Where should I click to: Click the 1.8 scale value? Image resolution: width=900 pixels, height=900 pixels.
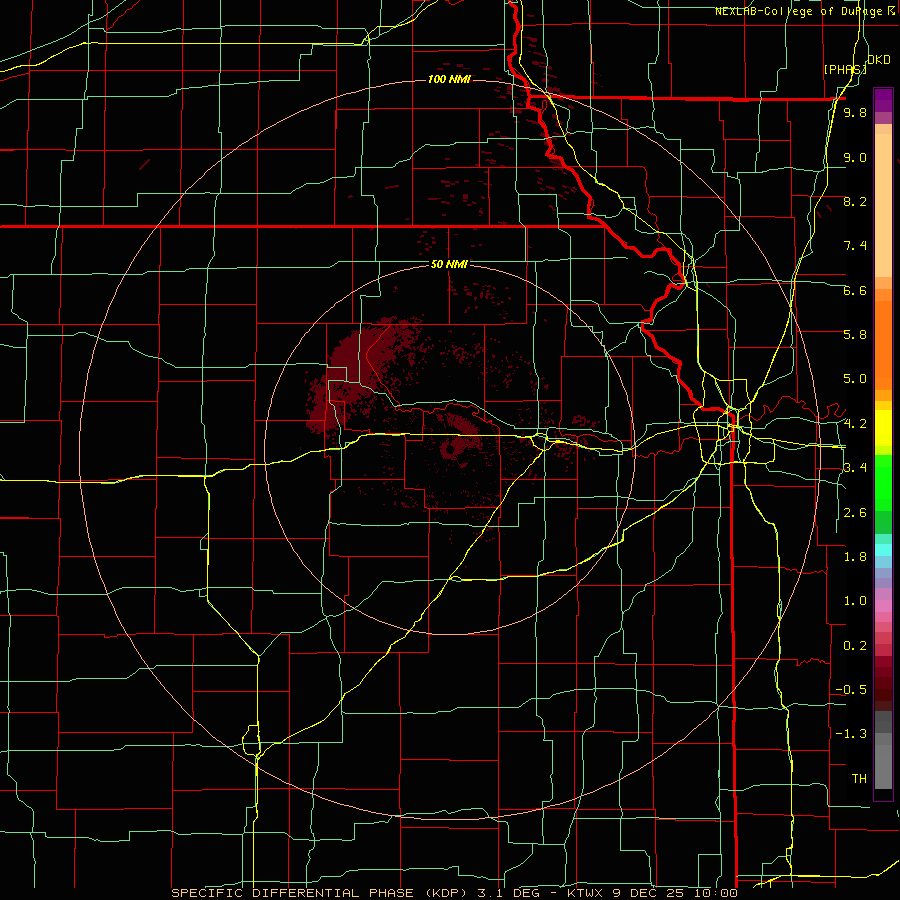click(x=855, y=557)
